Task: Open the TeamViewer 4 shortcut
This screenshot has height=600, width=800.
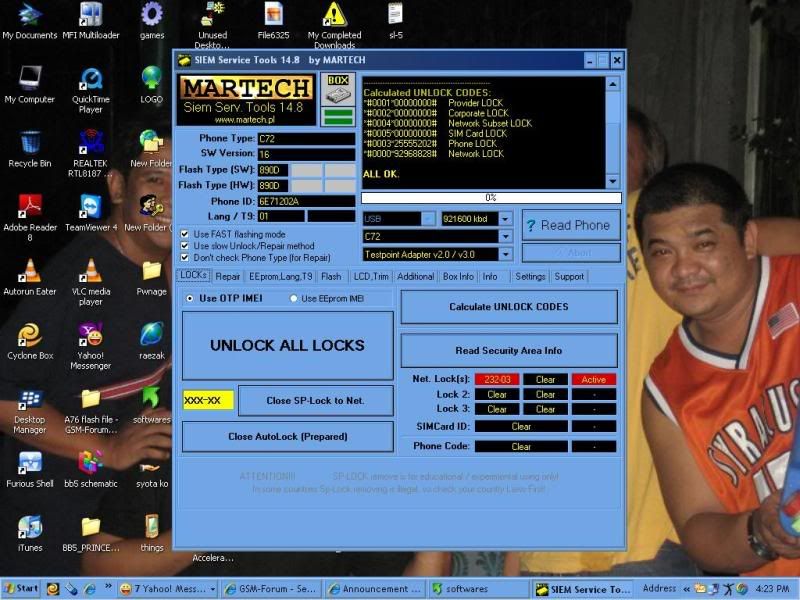Action: [91, 213]
